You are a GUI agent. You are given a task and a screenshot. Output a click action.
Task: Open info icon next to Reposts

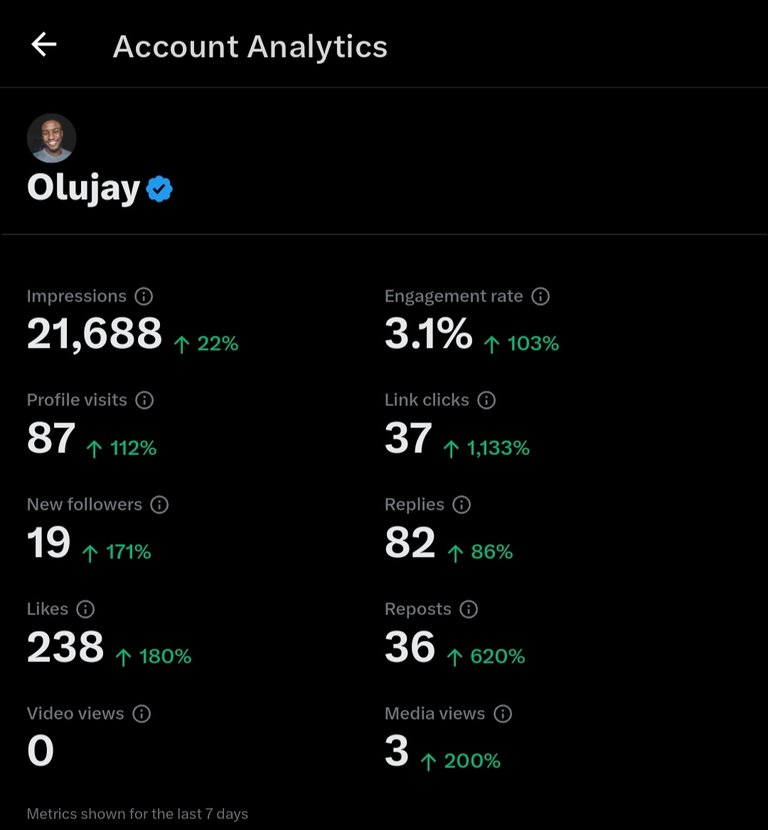click(x=468, y=609)
